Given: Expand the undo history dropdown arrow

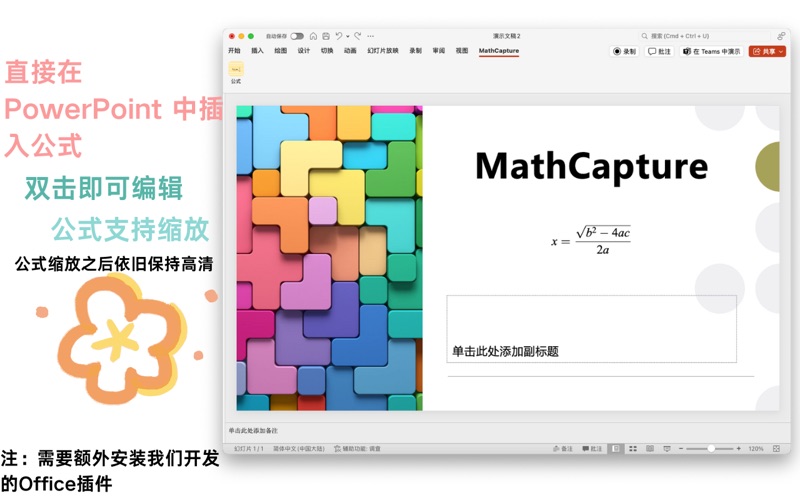Looking at the screenshot, I should click(347, 36).
